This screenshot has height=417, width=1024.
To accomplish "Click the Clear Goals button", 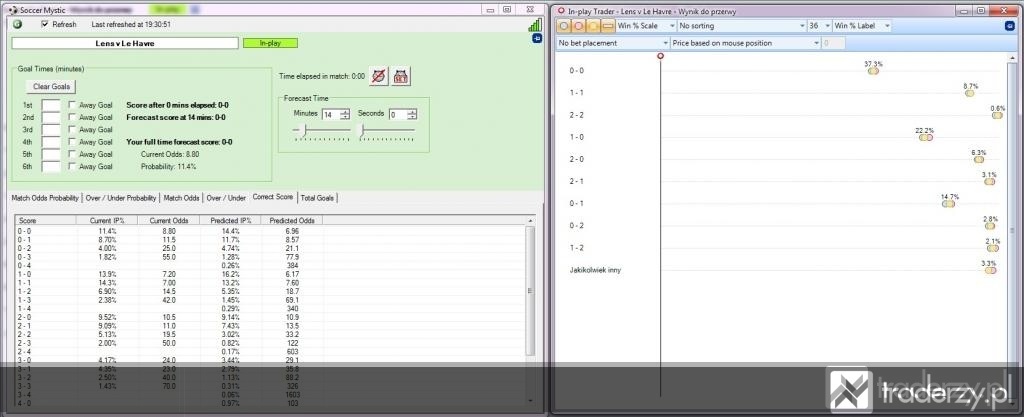I will (52, 86).
